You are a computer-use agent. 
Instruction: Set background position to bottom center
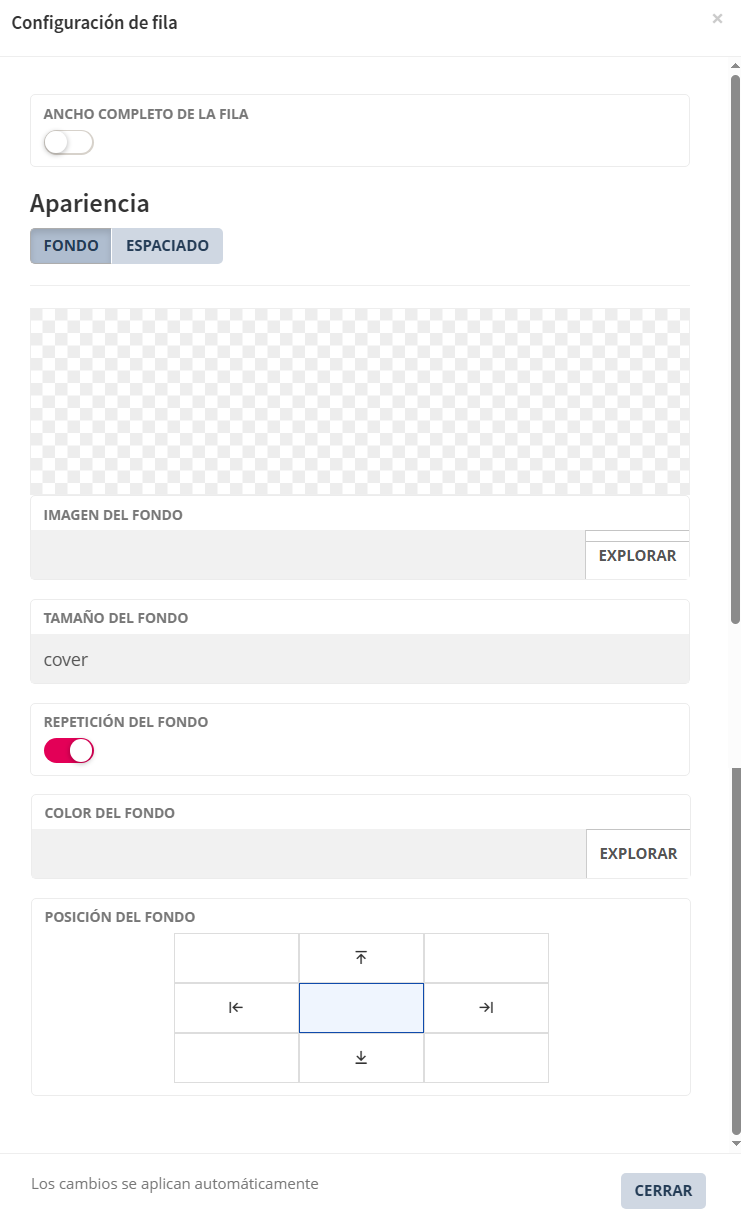point(361,1058)
